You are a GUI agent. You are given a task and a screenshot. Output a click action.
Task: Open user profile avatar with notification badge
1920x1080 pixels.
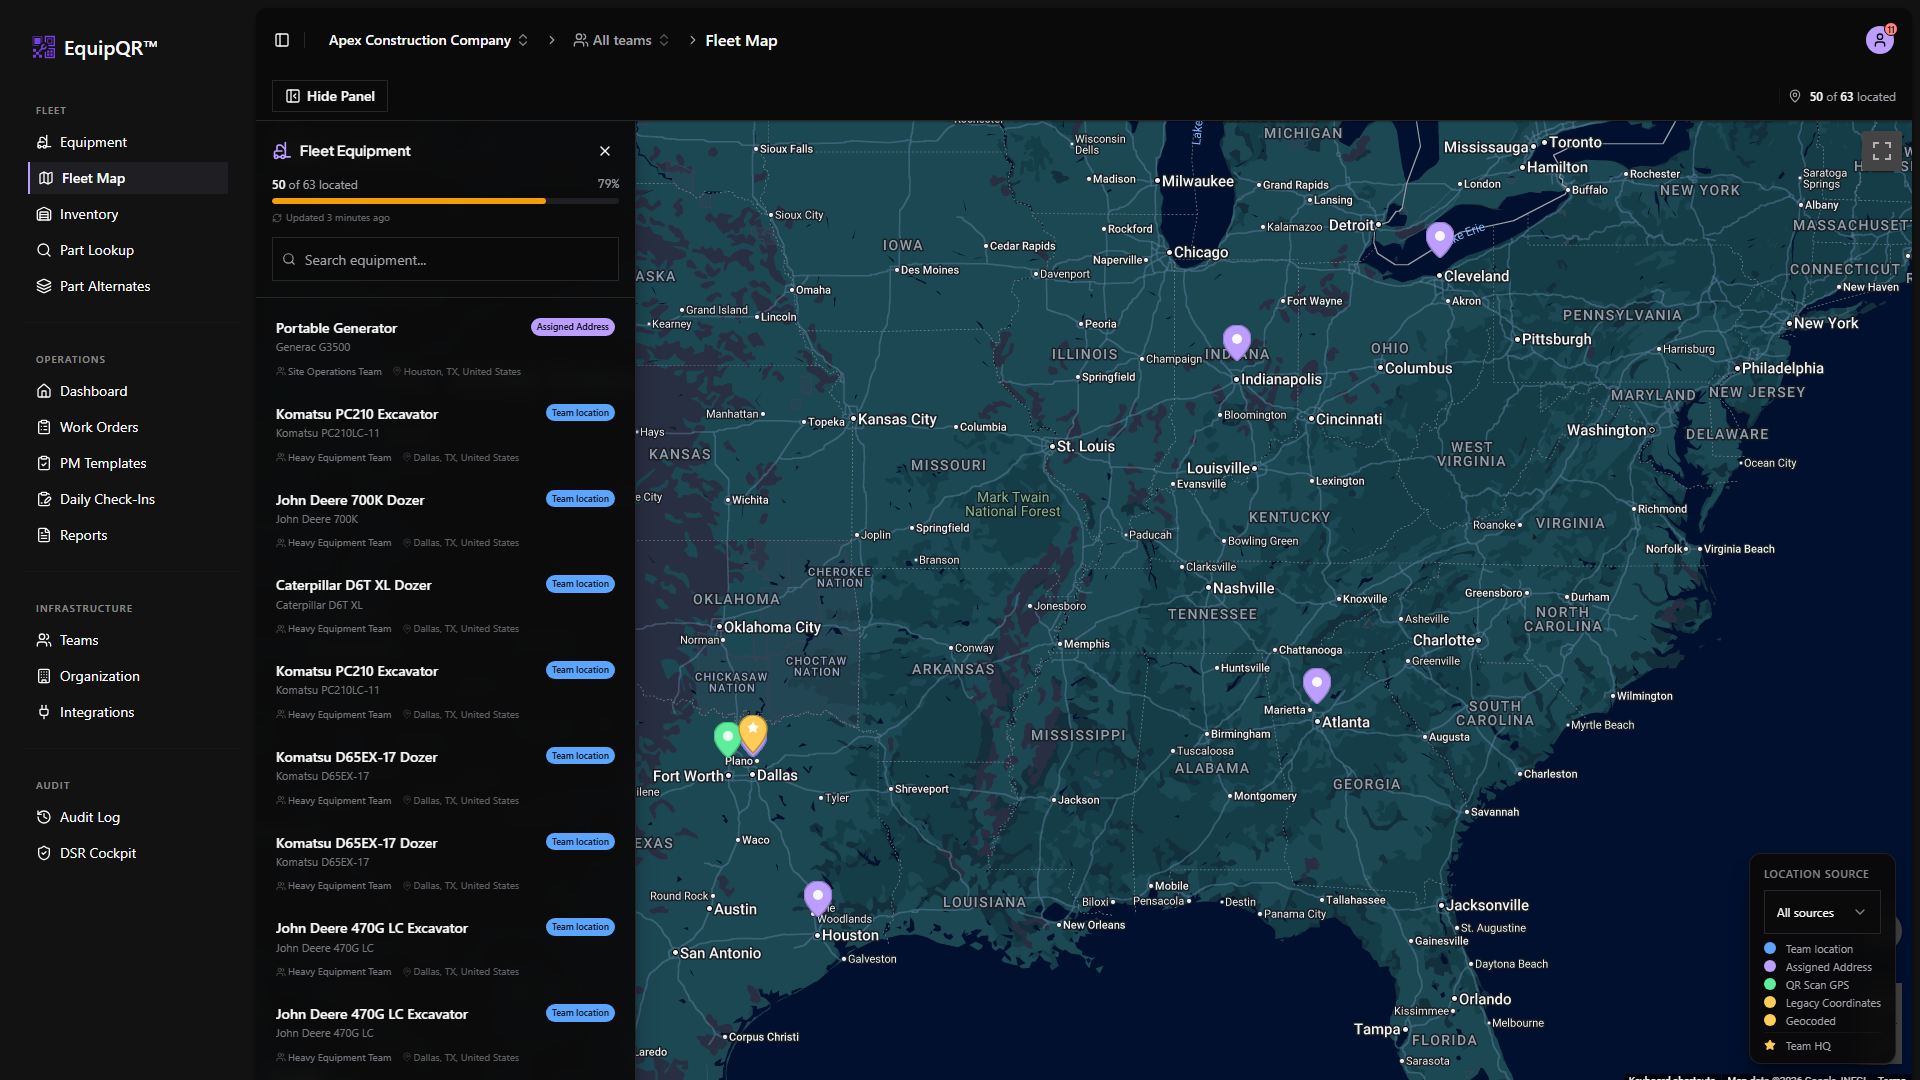coord(1880,40)
